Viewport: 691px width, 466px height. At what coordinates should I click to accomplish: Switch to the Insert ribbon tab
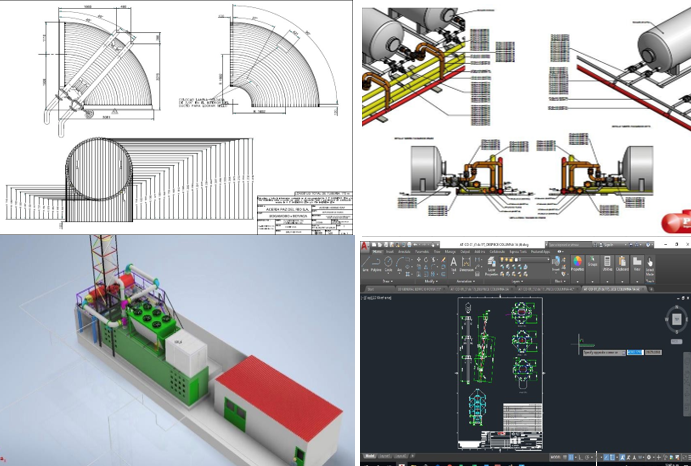click(x=390, y=251)
